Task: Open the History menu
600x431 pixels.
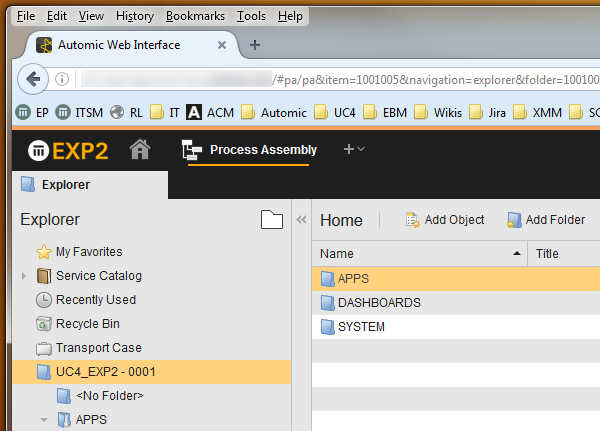Action: click(135, 16)
